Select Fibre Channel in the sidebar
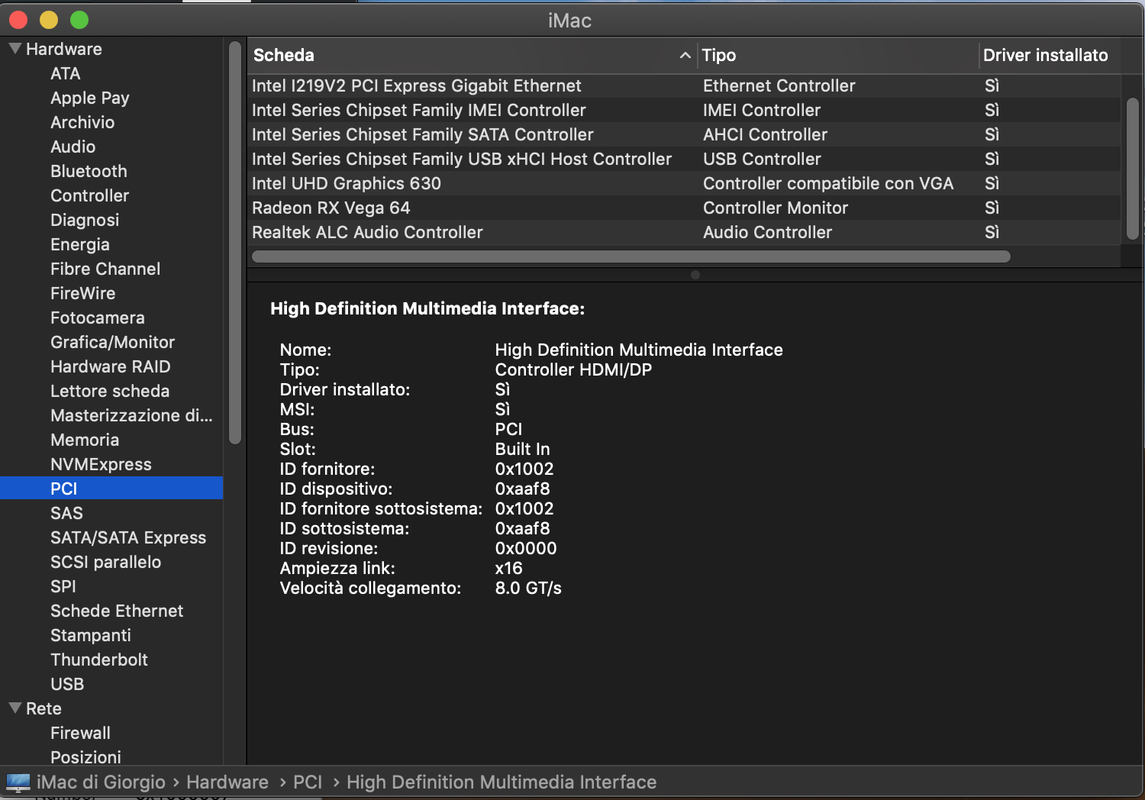 pos(105,269)
